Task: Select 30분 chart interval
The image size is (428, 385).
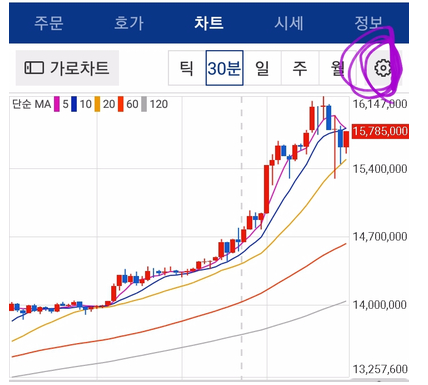Action: pos(224,68)
